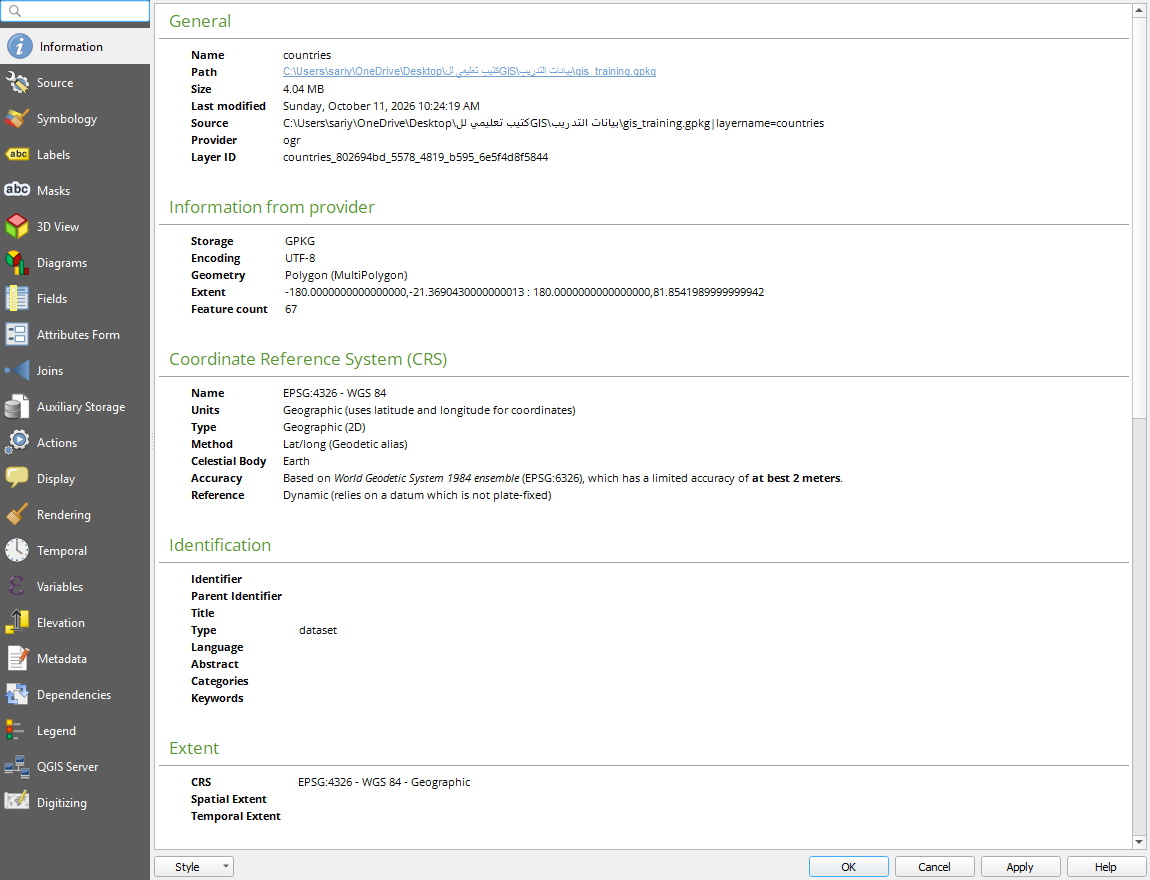Click the Rendering brush icon
1150x880 pixels.
(x=17, y=515)
